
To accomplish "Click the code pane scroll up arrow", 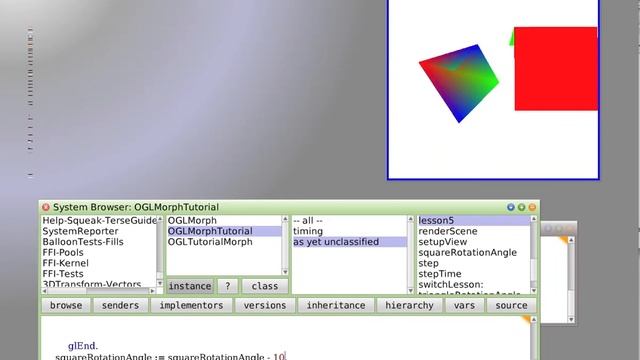I will coord(533,319).
